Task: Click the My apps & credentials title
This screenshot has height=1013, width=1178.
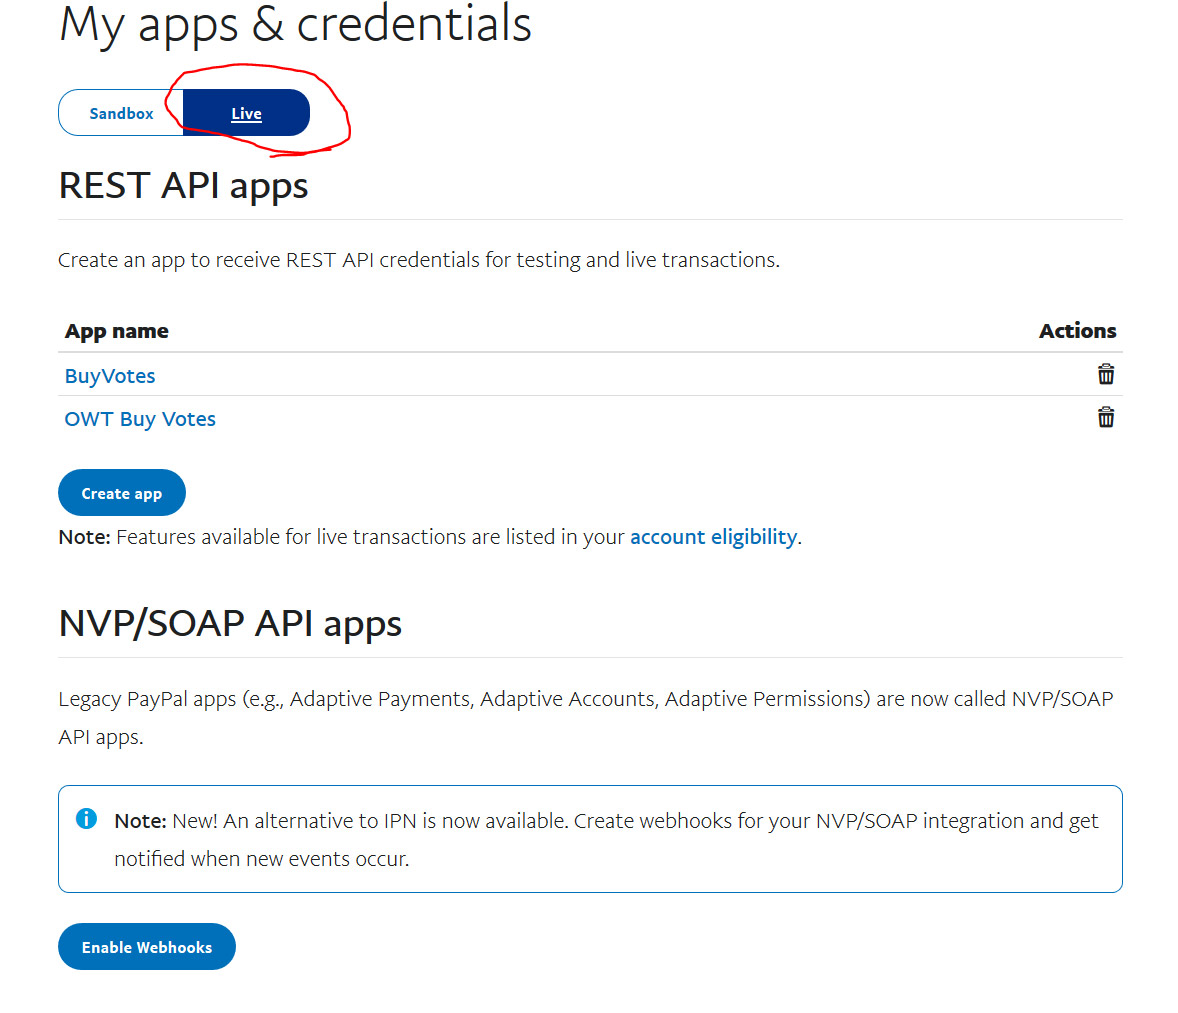Action: 295,24
